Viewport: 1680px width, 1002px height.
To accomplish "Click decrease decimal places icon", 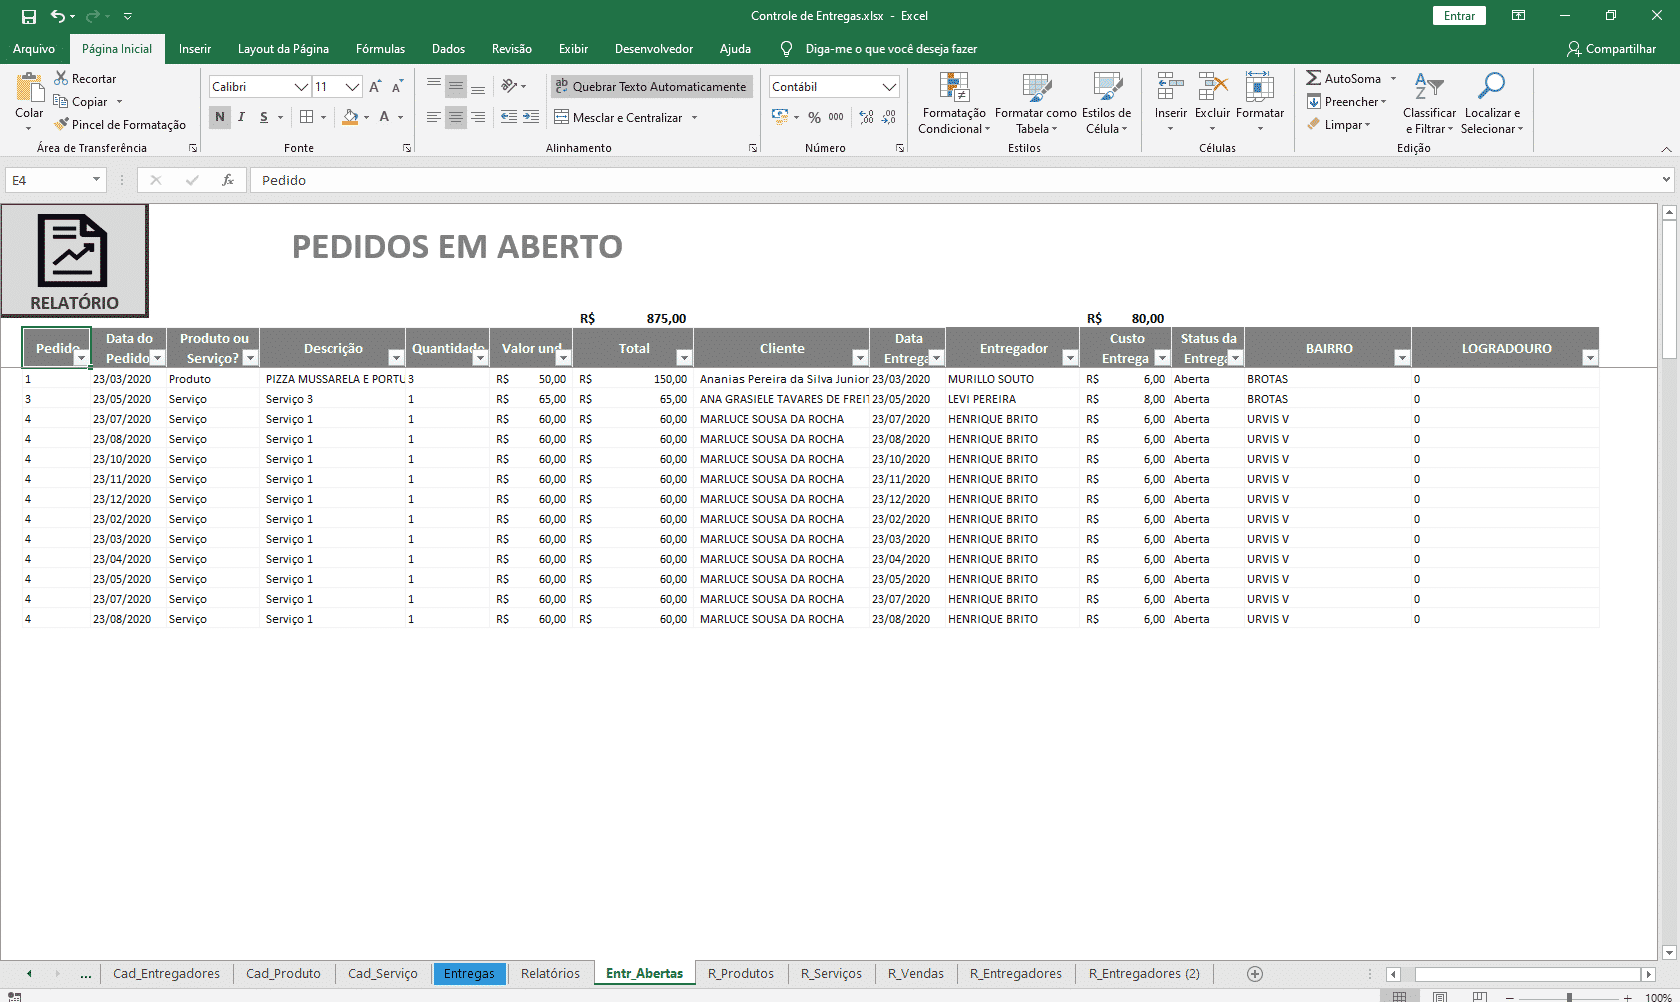I will click(889, 117).
